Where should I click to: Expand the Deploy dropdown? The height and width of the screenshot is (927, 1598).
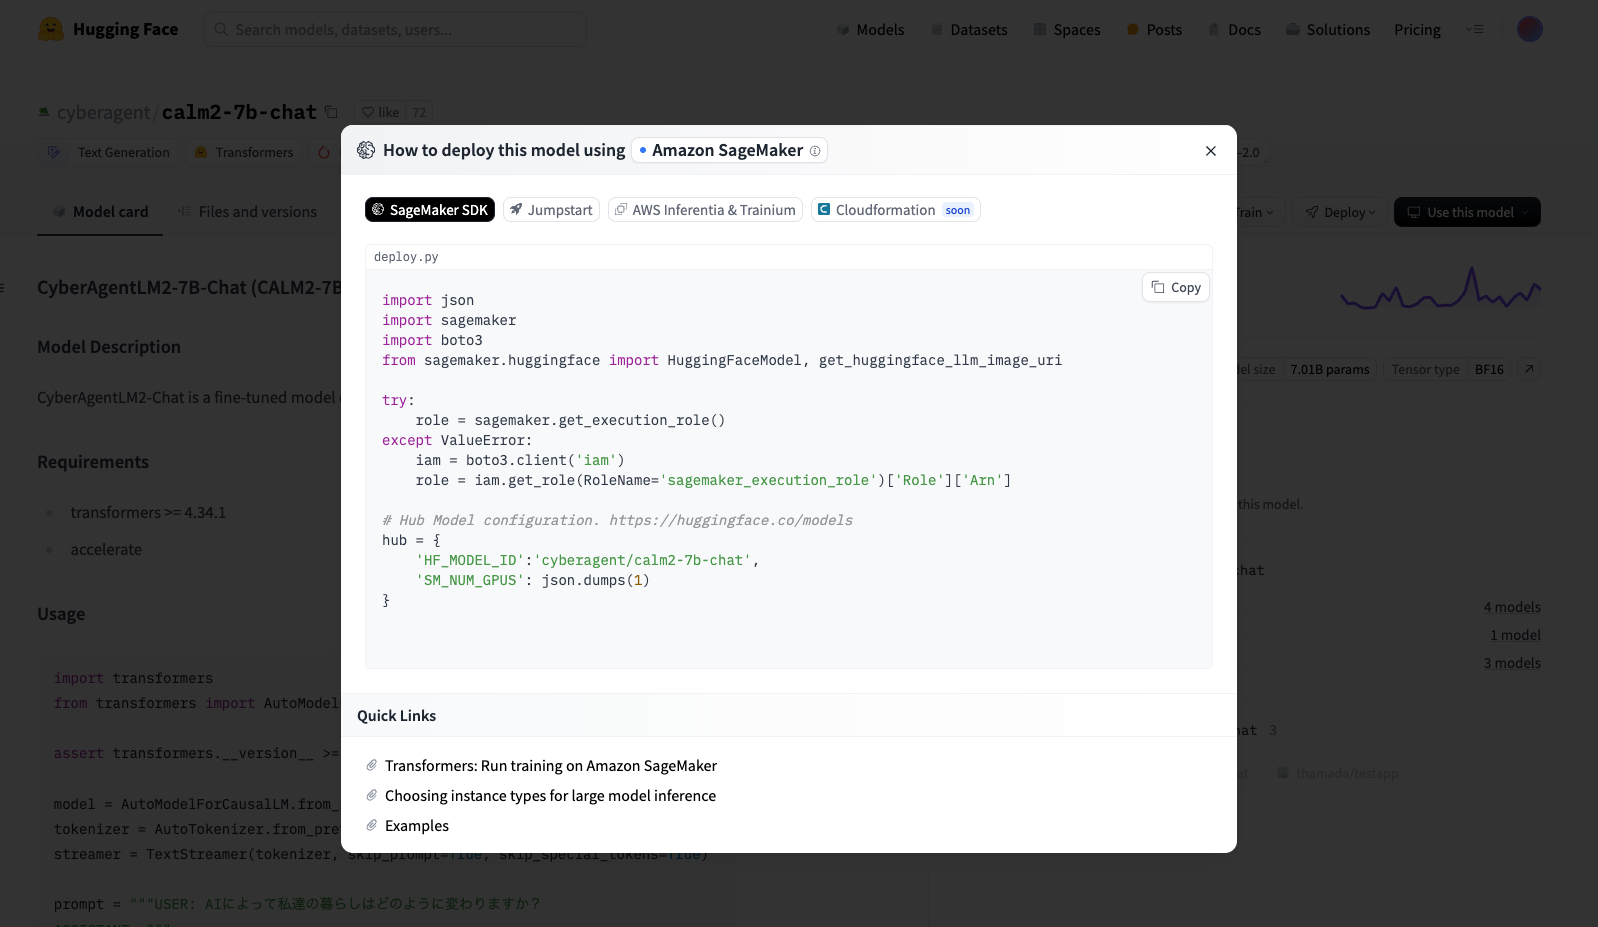pos(1340,212)
